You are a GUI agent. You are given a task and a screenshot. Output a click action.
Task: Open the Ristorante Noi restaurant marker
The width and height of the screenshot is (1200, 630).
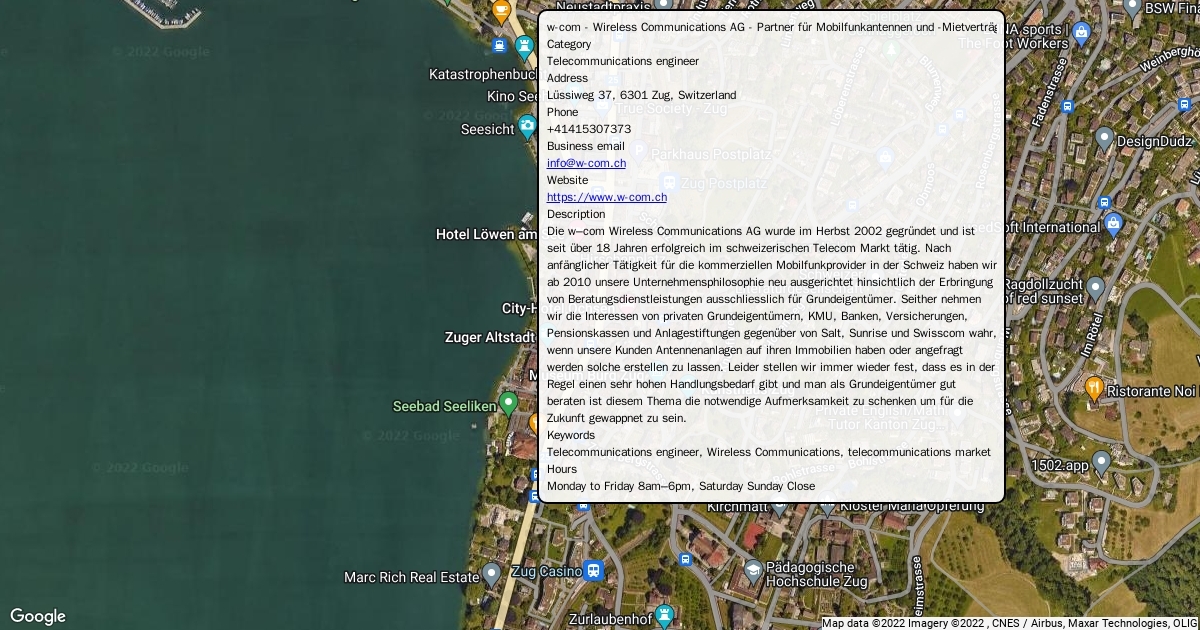tap(1094, 388)
